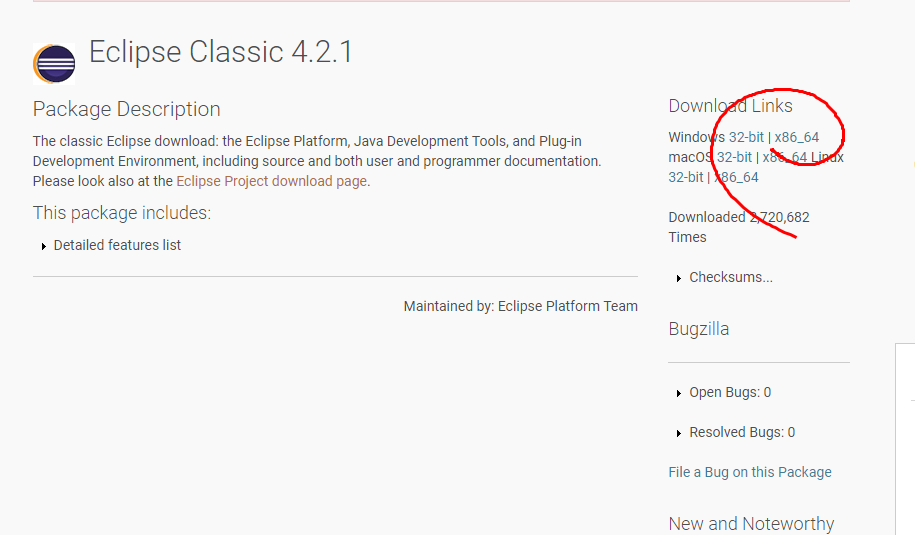Click the New and Noteworthy heading
Viewport: 915px width, 535px height.
click(751, 523)
